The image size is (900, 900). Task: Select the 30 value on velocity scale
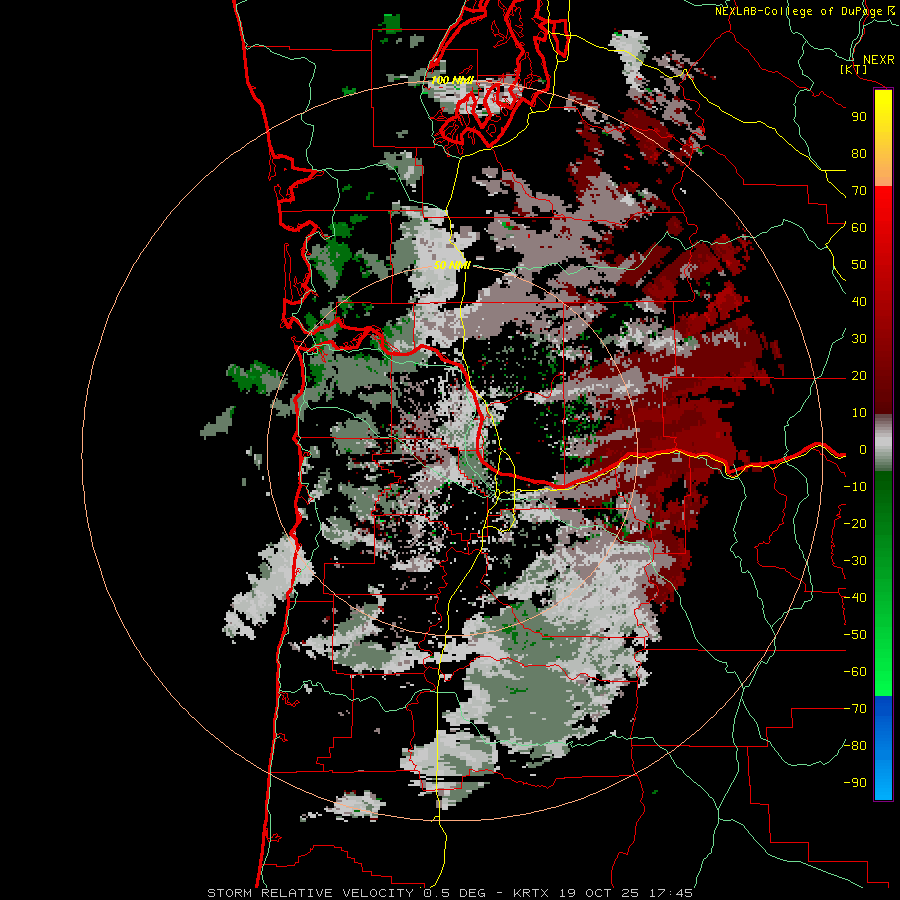point(859,339)
